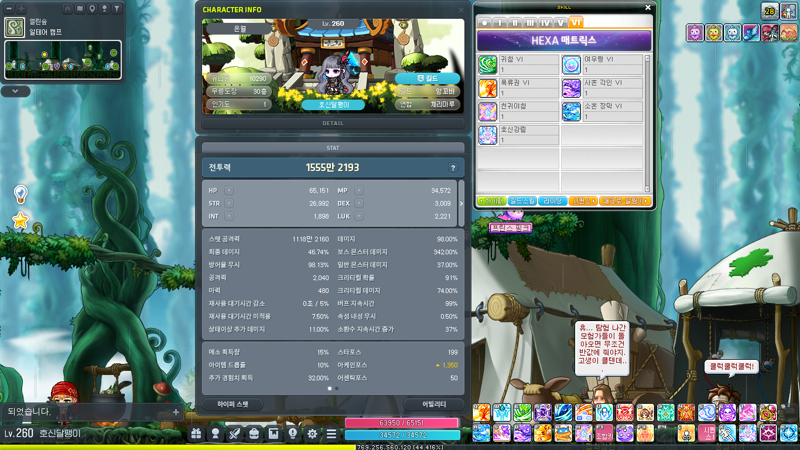
Task: Open the character menu icon in bottom bar
Action: point(216,434)
